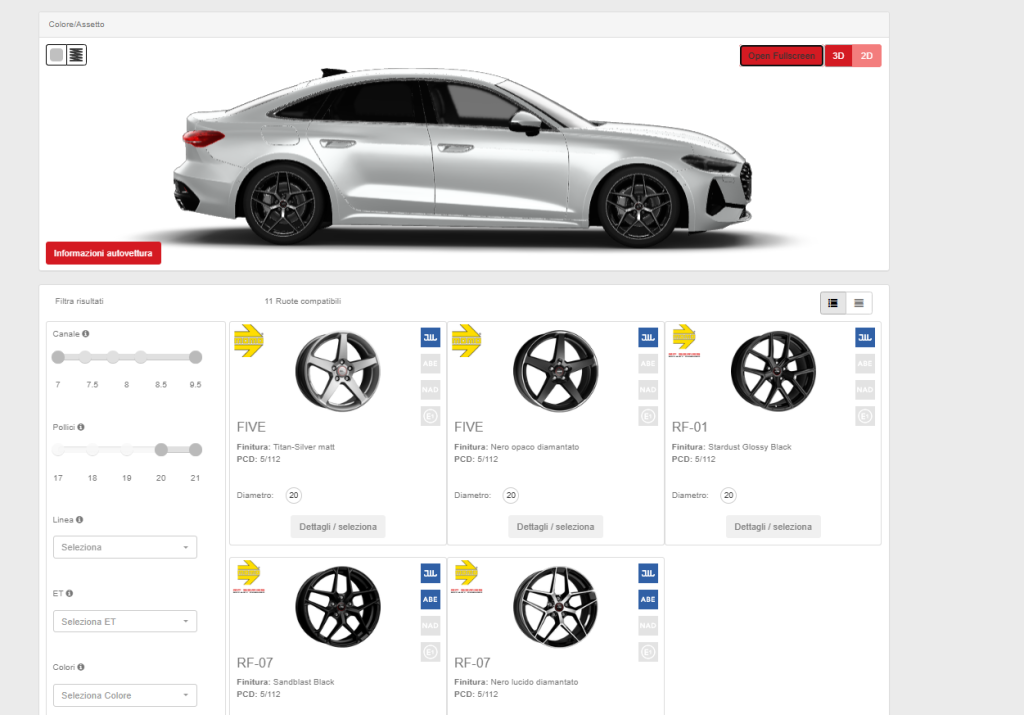Click the suspension spring icon above the car
1024x715 pixels.
pyautogui.click(x=76, y=55)
